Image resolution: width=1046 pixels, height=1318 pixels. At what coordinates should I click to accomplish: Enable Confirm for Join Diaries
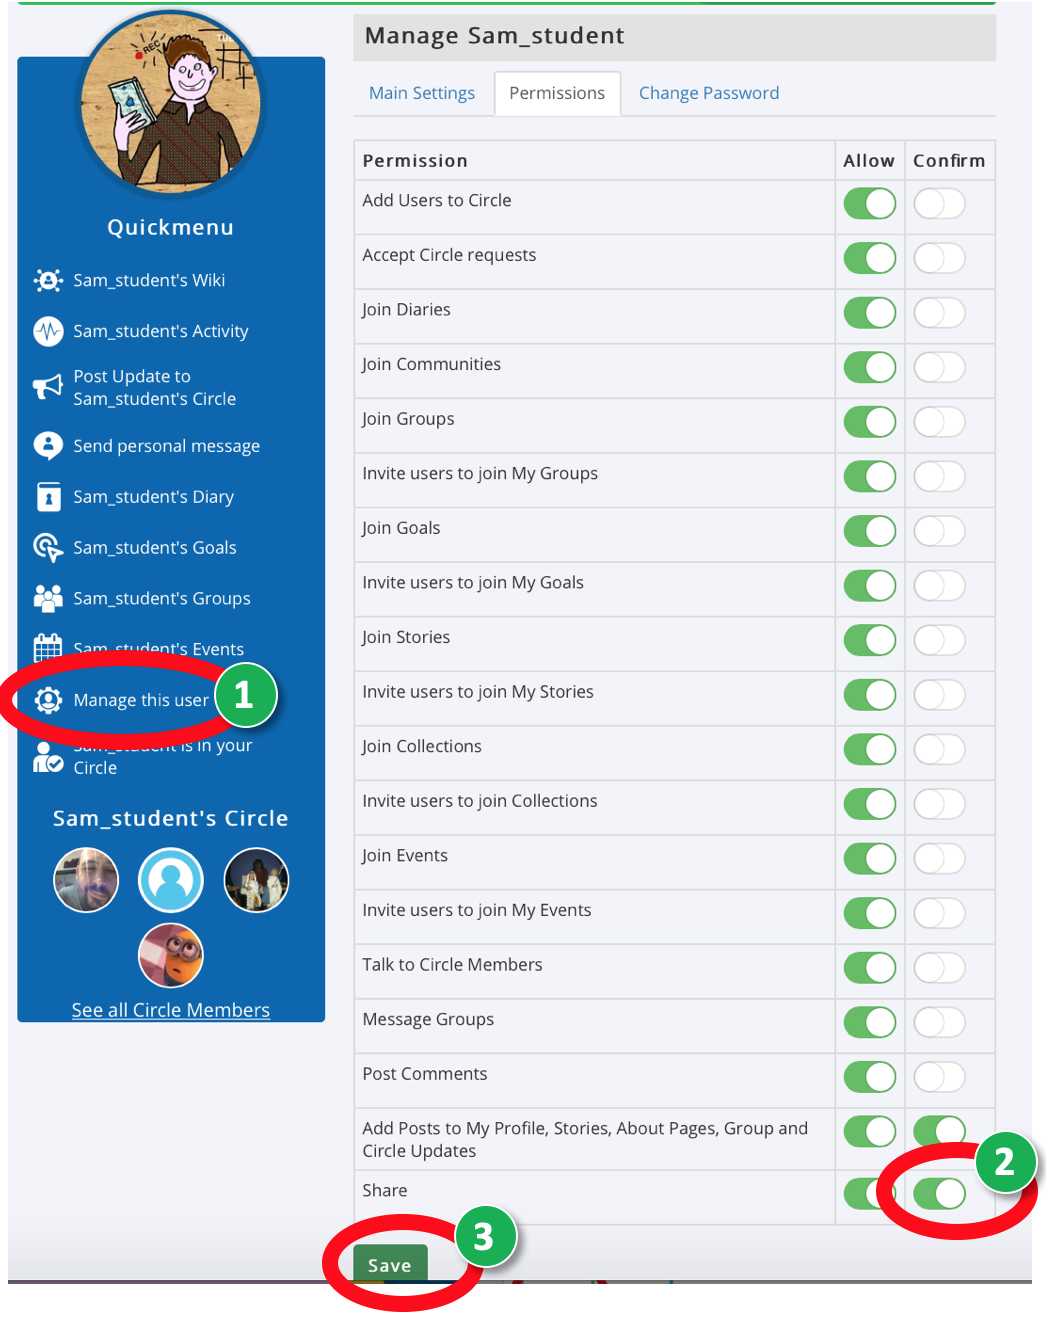(x=939, y=313)
